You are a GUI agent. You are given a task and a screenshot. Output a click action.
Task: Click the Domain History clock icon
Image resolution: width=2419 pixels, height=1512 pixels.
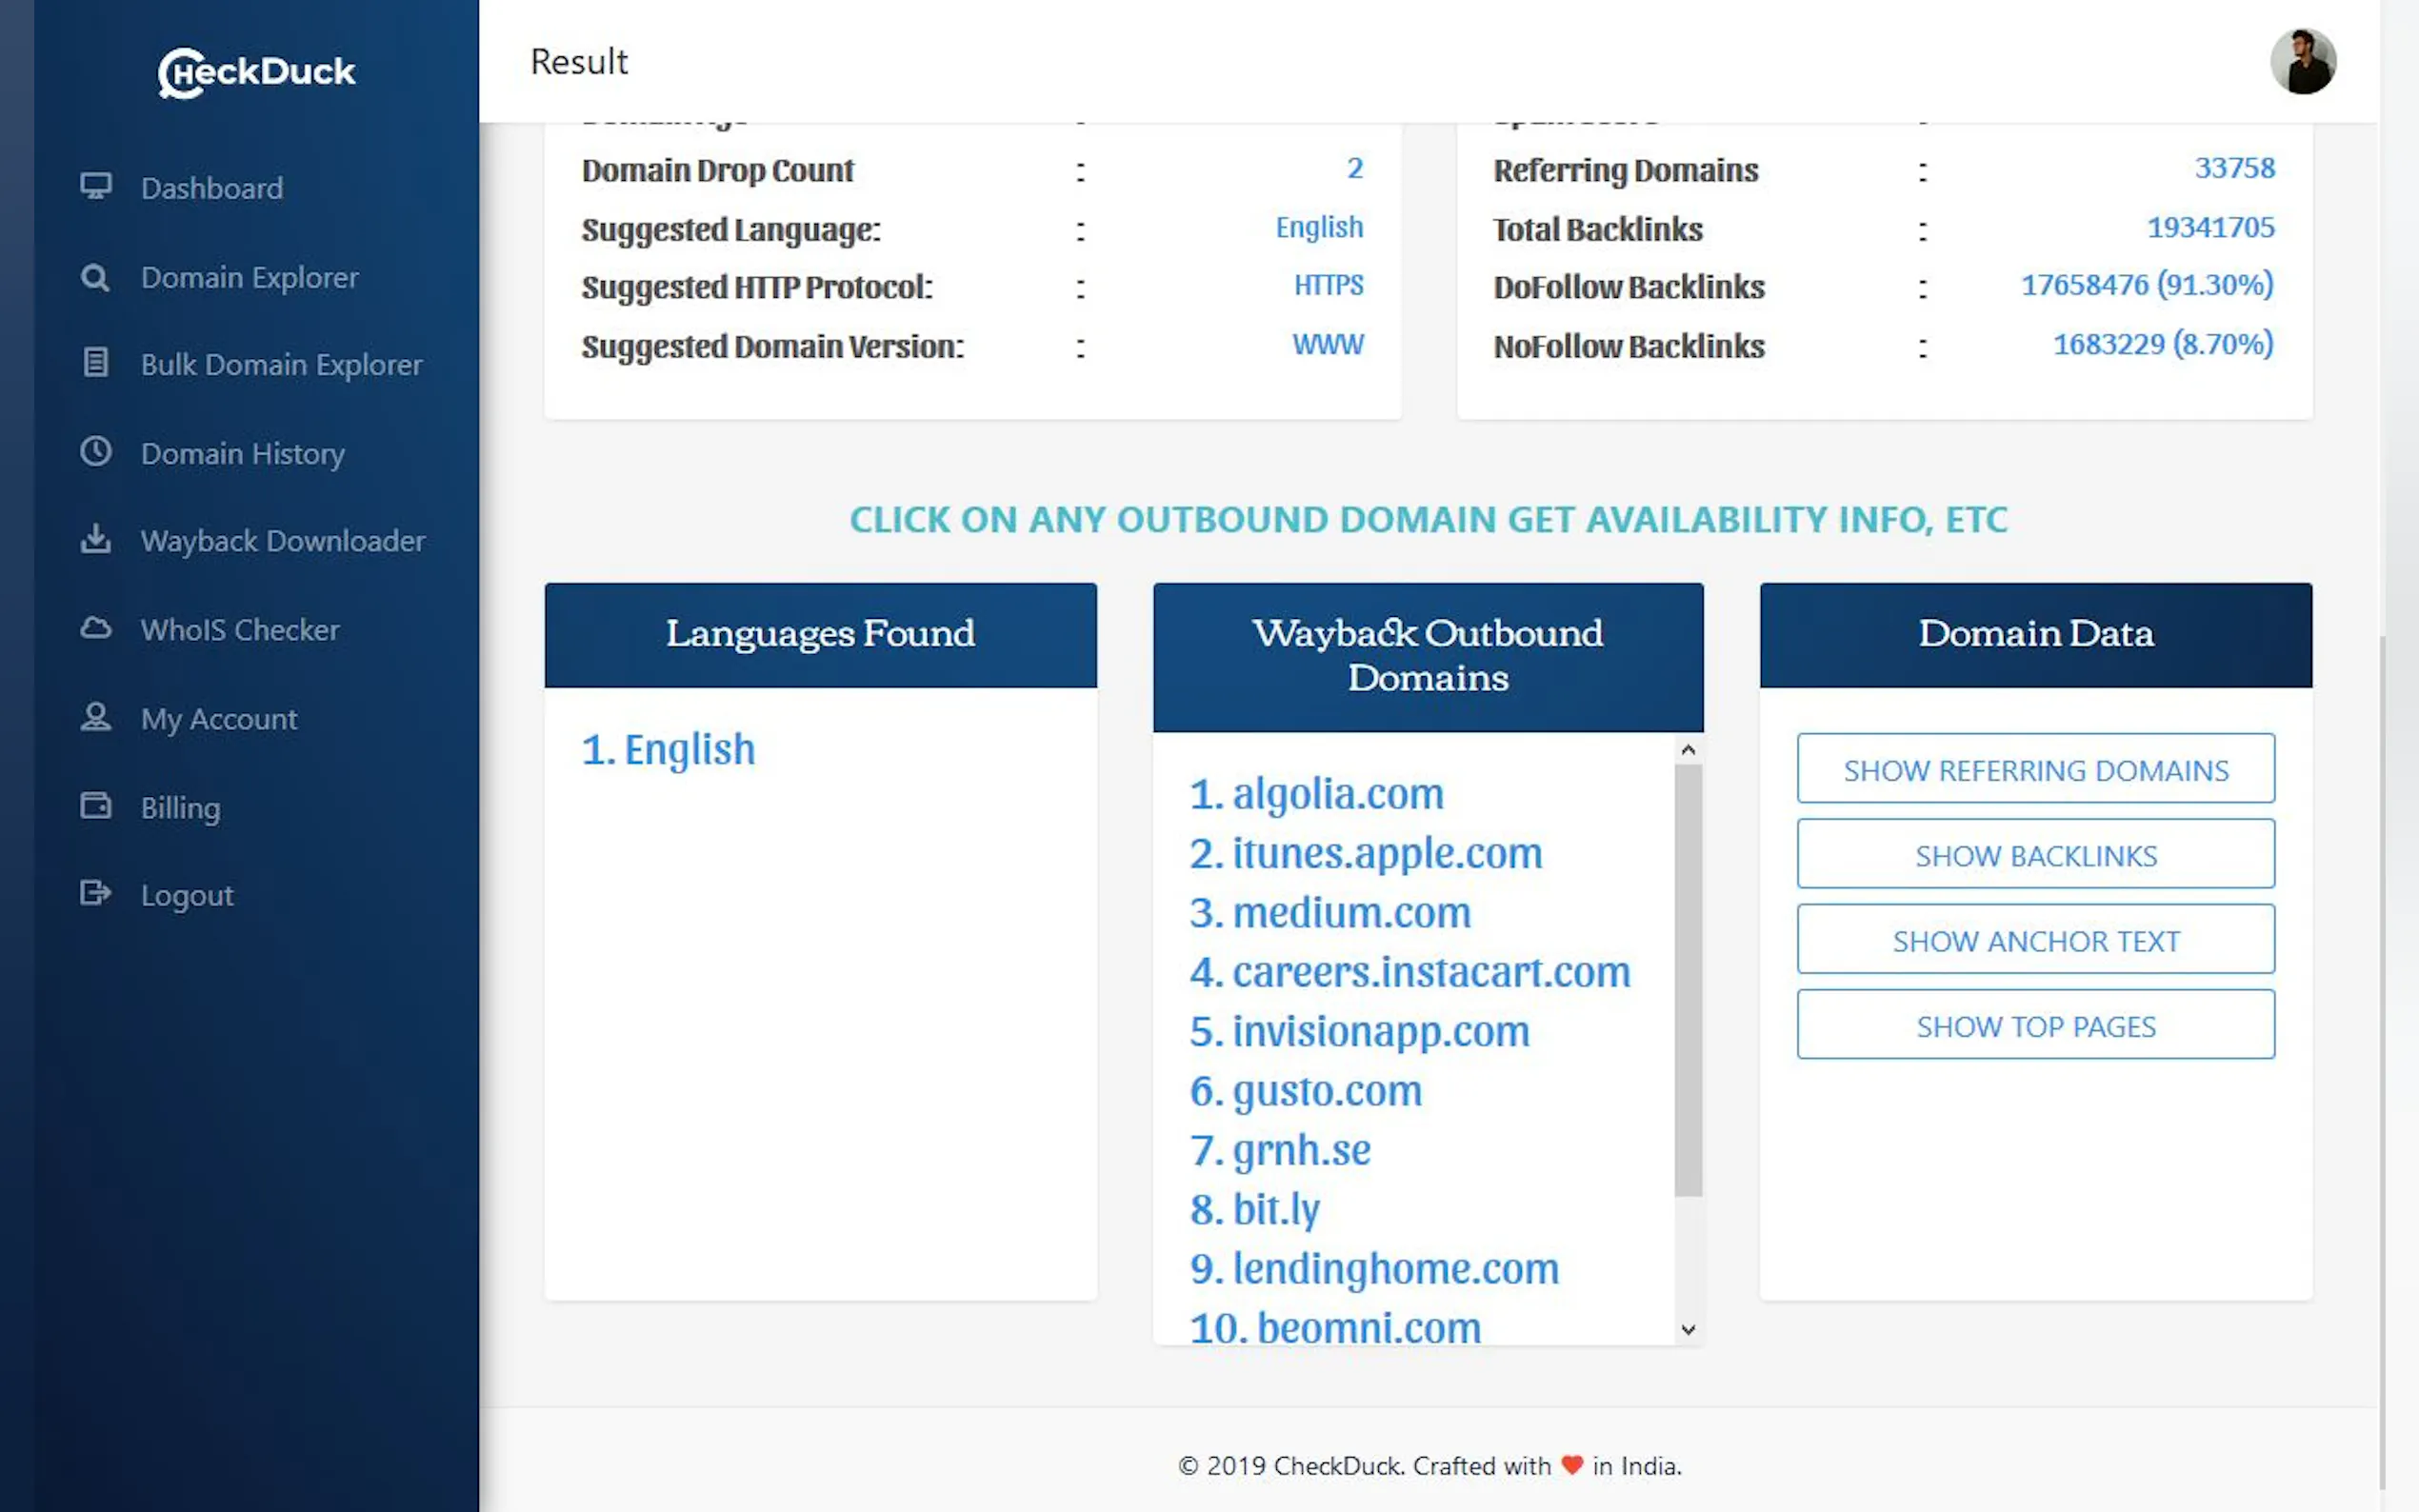[x=96, y=451]
